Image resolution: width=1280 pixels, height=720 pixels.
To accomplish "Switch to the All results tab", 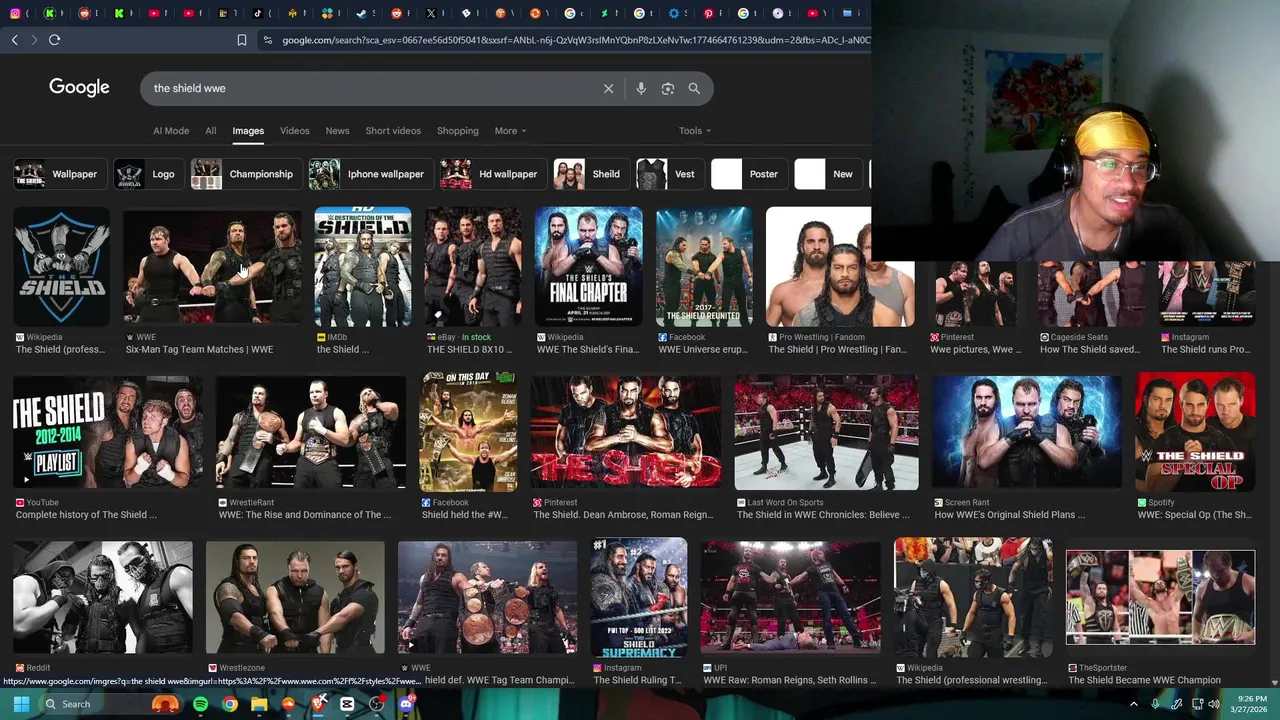I will [x=210, y=131].
